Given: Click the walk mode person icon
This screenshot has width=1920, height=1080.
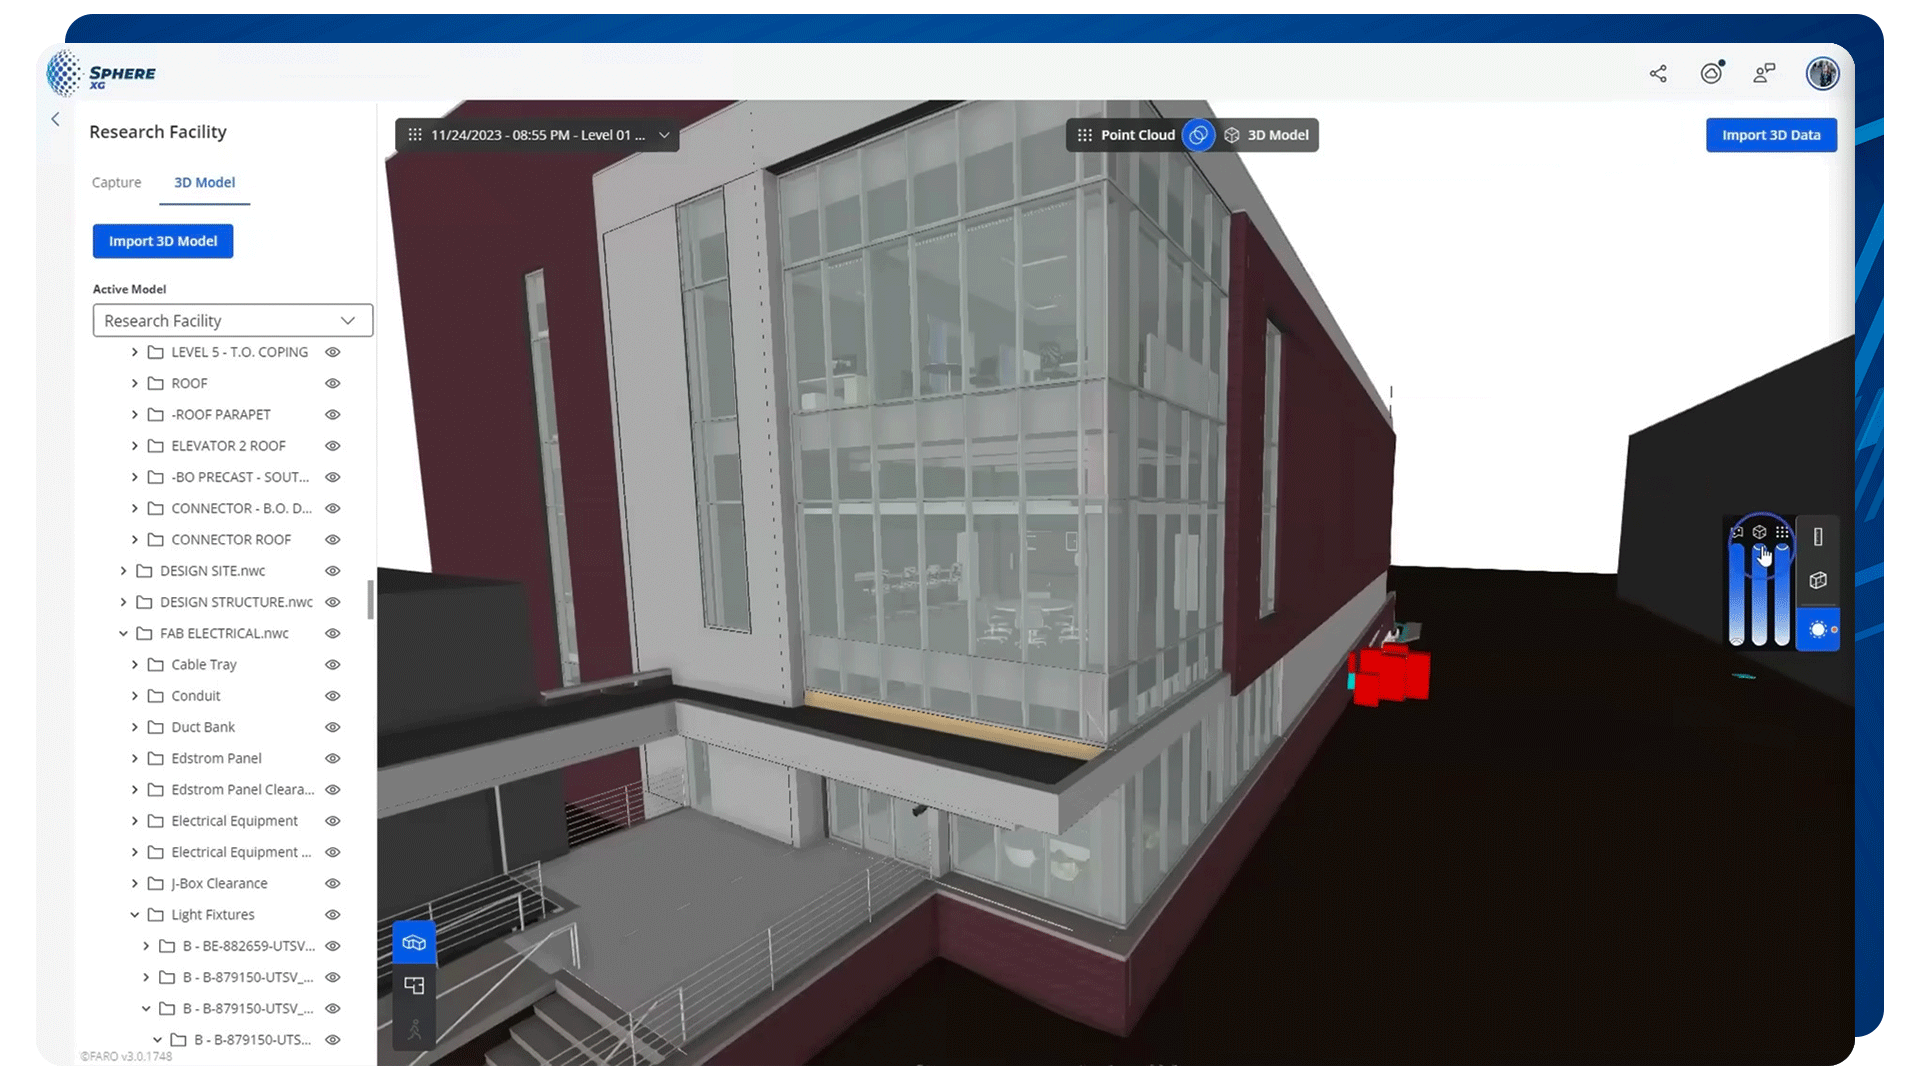Looking at the screenshot, I should pos(414,1029).
